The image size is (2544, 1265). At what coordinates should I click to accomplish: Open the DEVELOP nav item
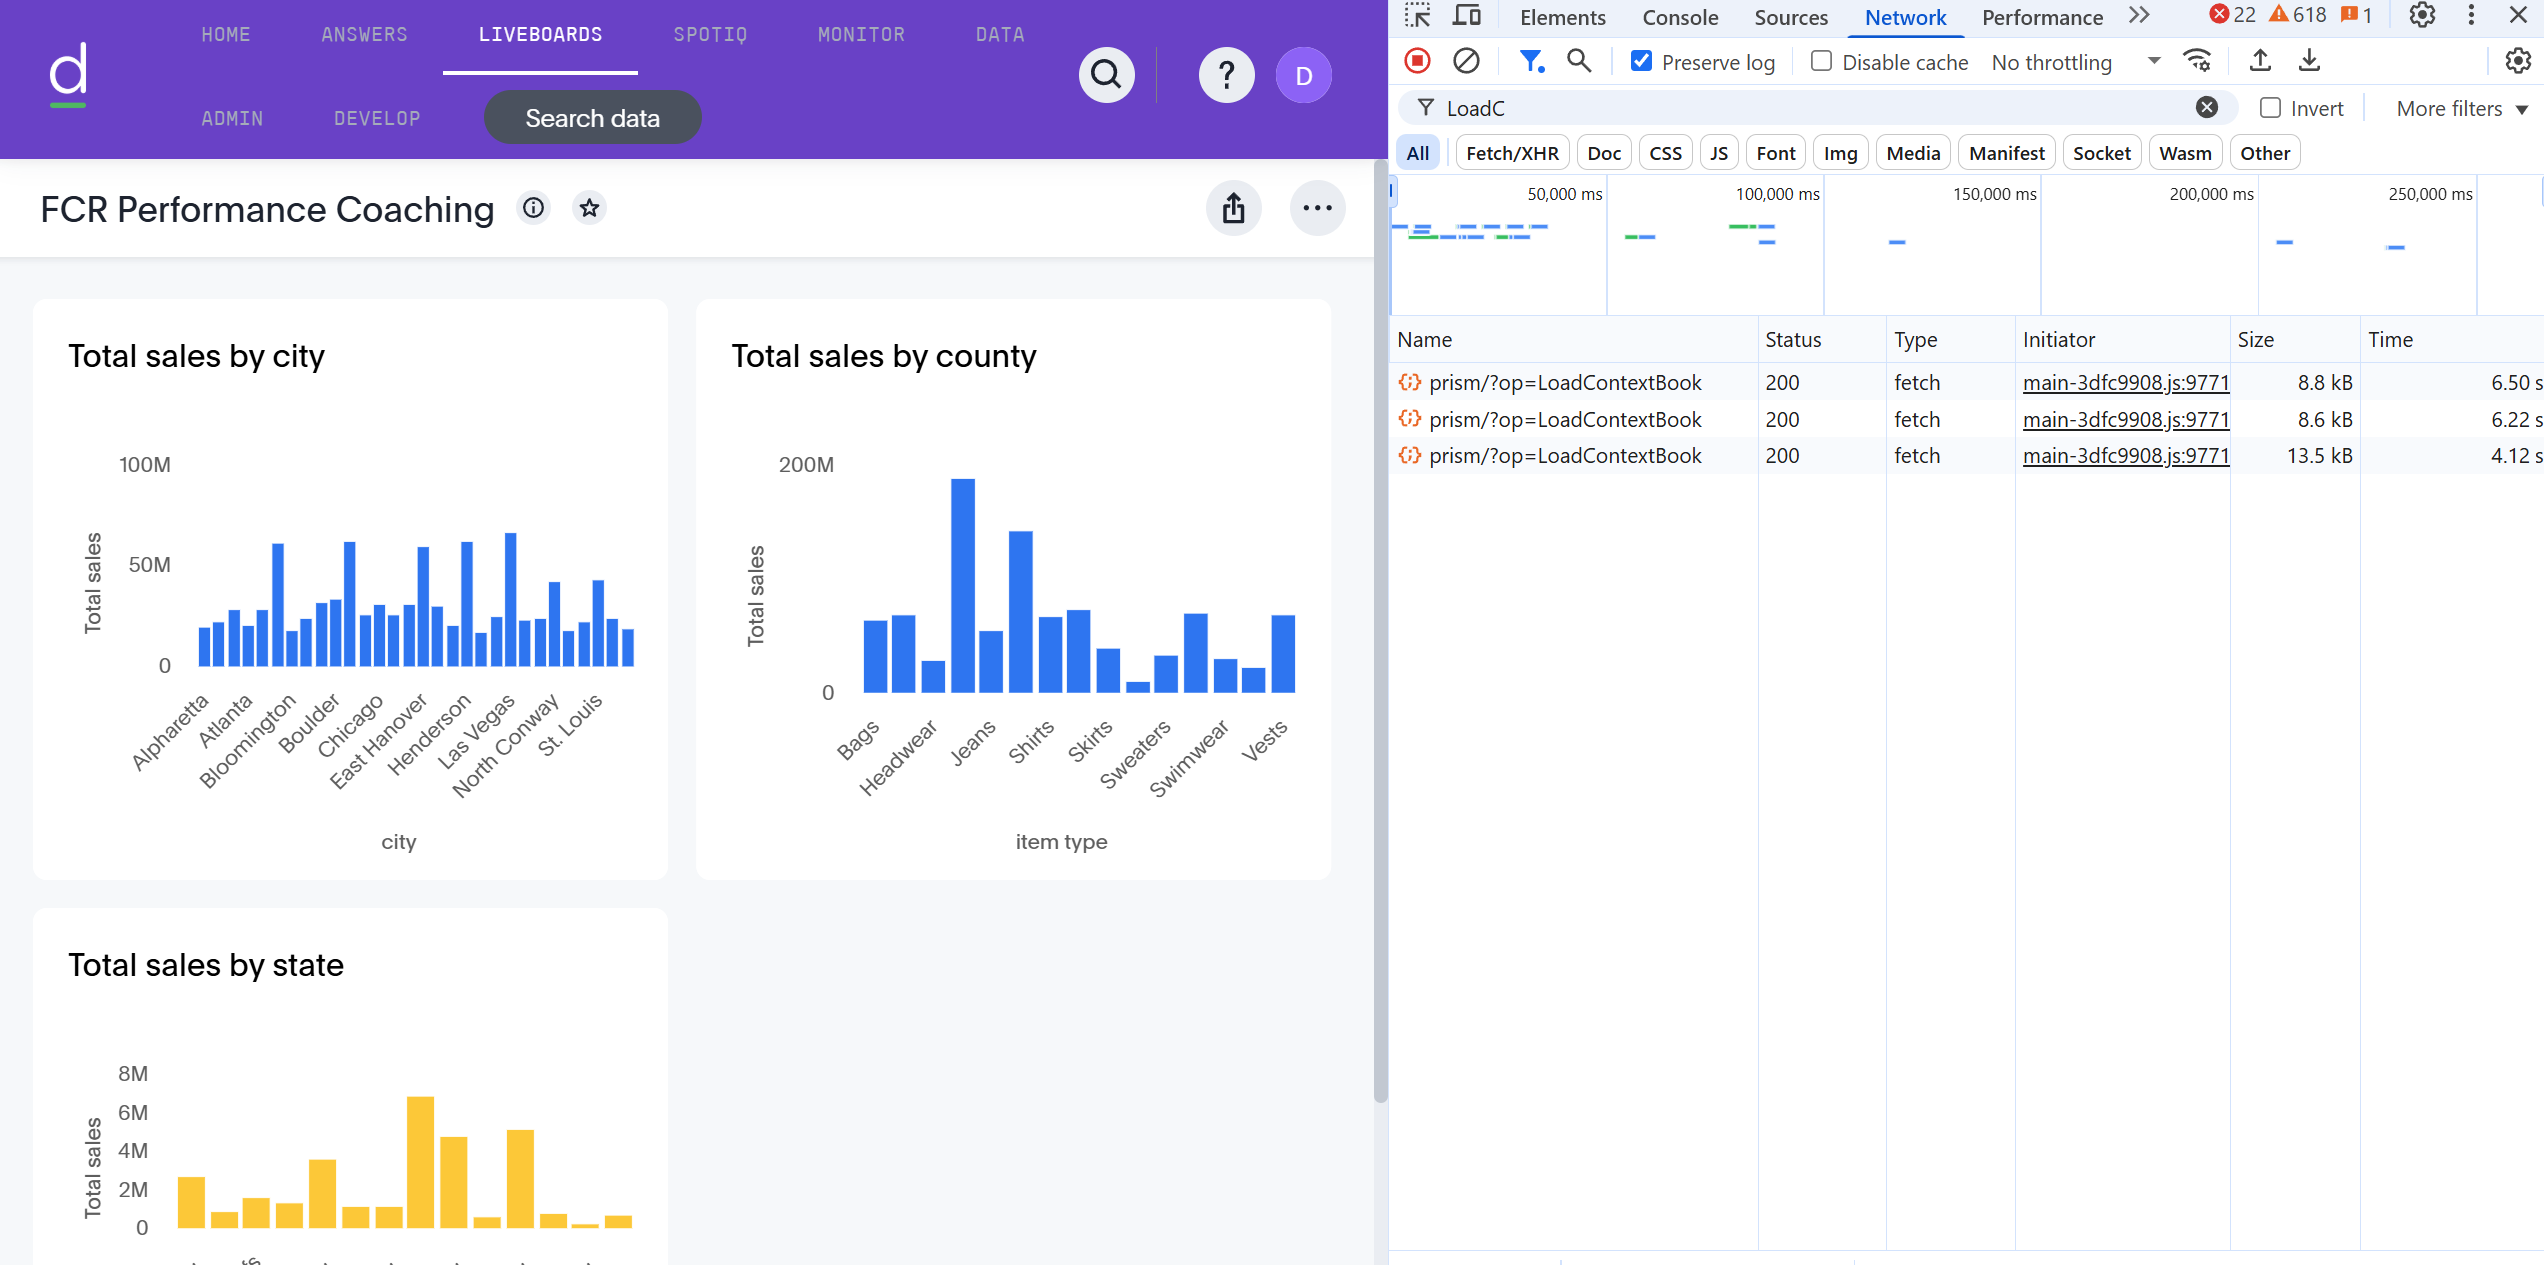pos(377,118)
